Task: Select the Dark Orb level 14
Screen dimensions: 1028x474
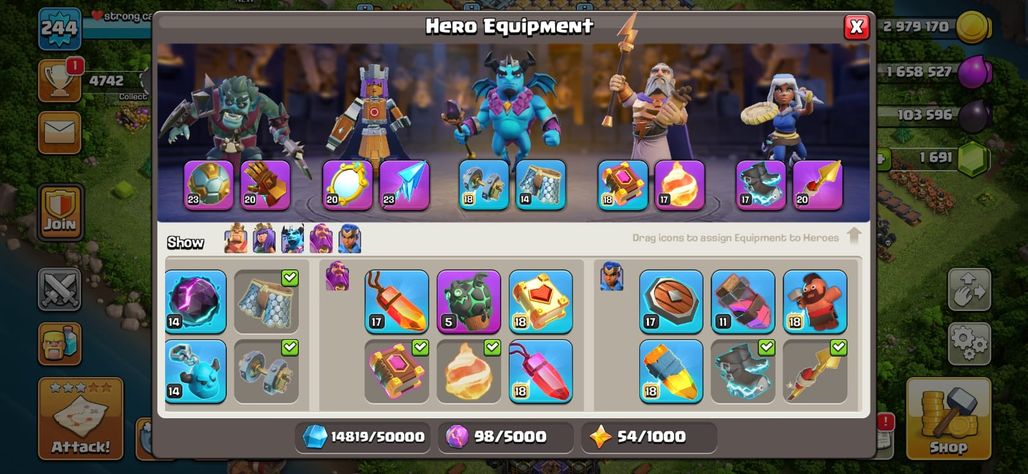Action: point(195,302)
